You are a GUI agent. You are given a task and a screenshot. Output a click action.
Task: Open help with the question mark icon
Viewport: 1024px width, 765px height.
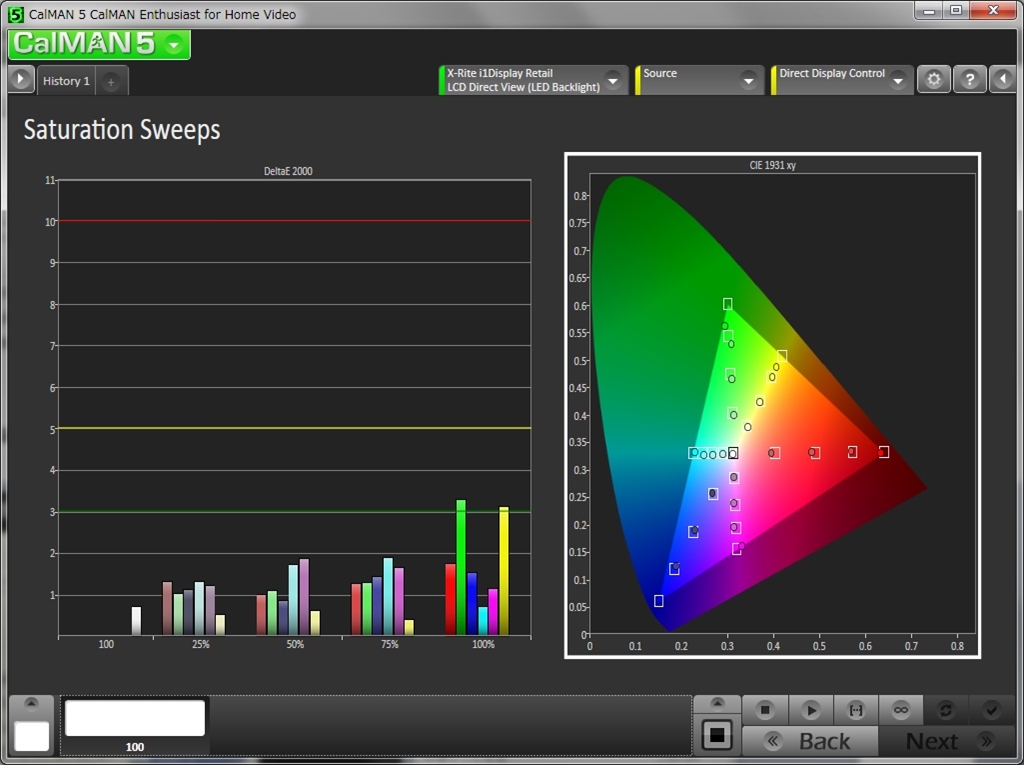pos(969,80)
